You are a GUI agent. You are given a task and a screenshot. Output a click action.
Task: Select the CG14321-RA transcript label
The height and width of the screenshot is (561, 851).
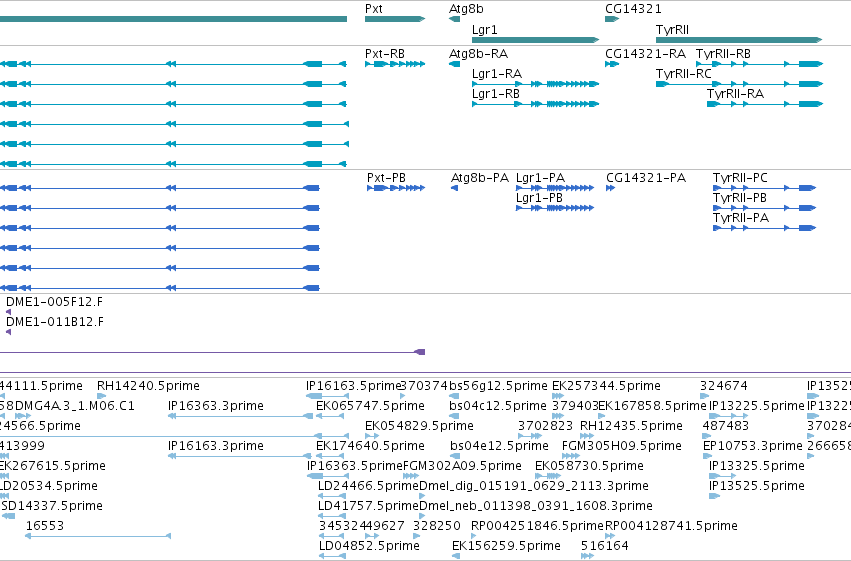click(645, 54)
